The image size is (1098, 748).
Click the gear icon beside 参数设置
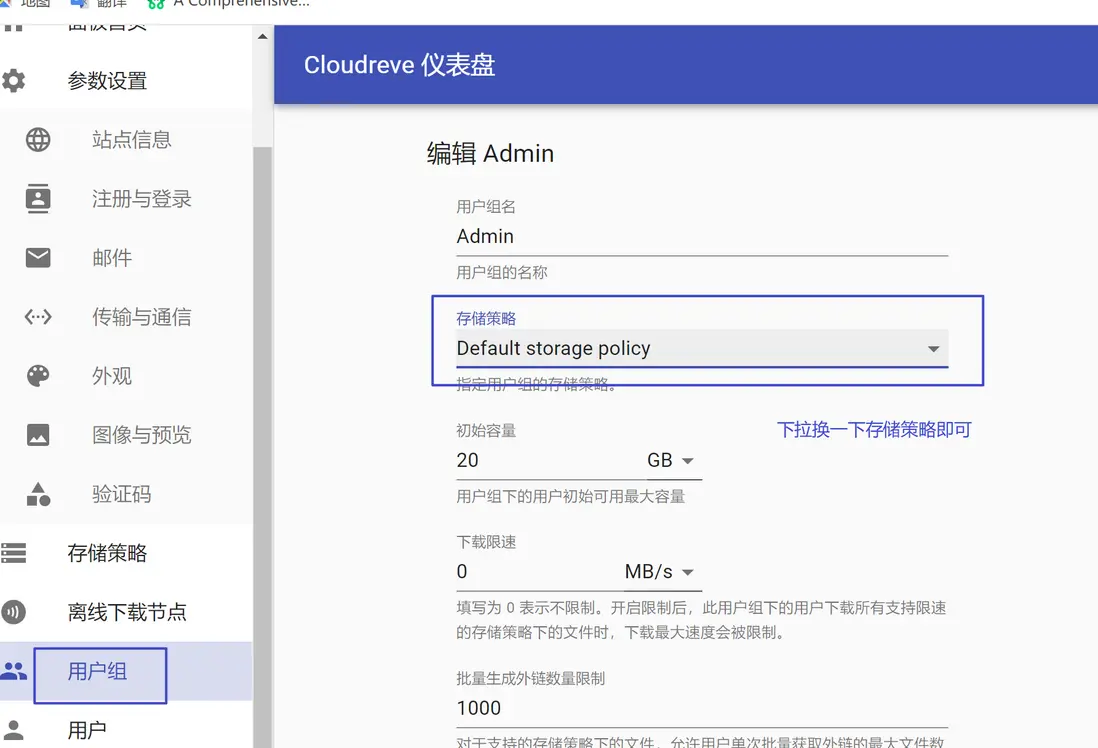point(13,81)
